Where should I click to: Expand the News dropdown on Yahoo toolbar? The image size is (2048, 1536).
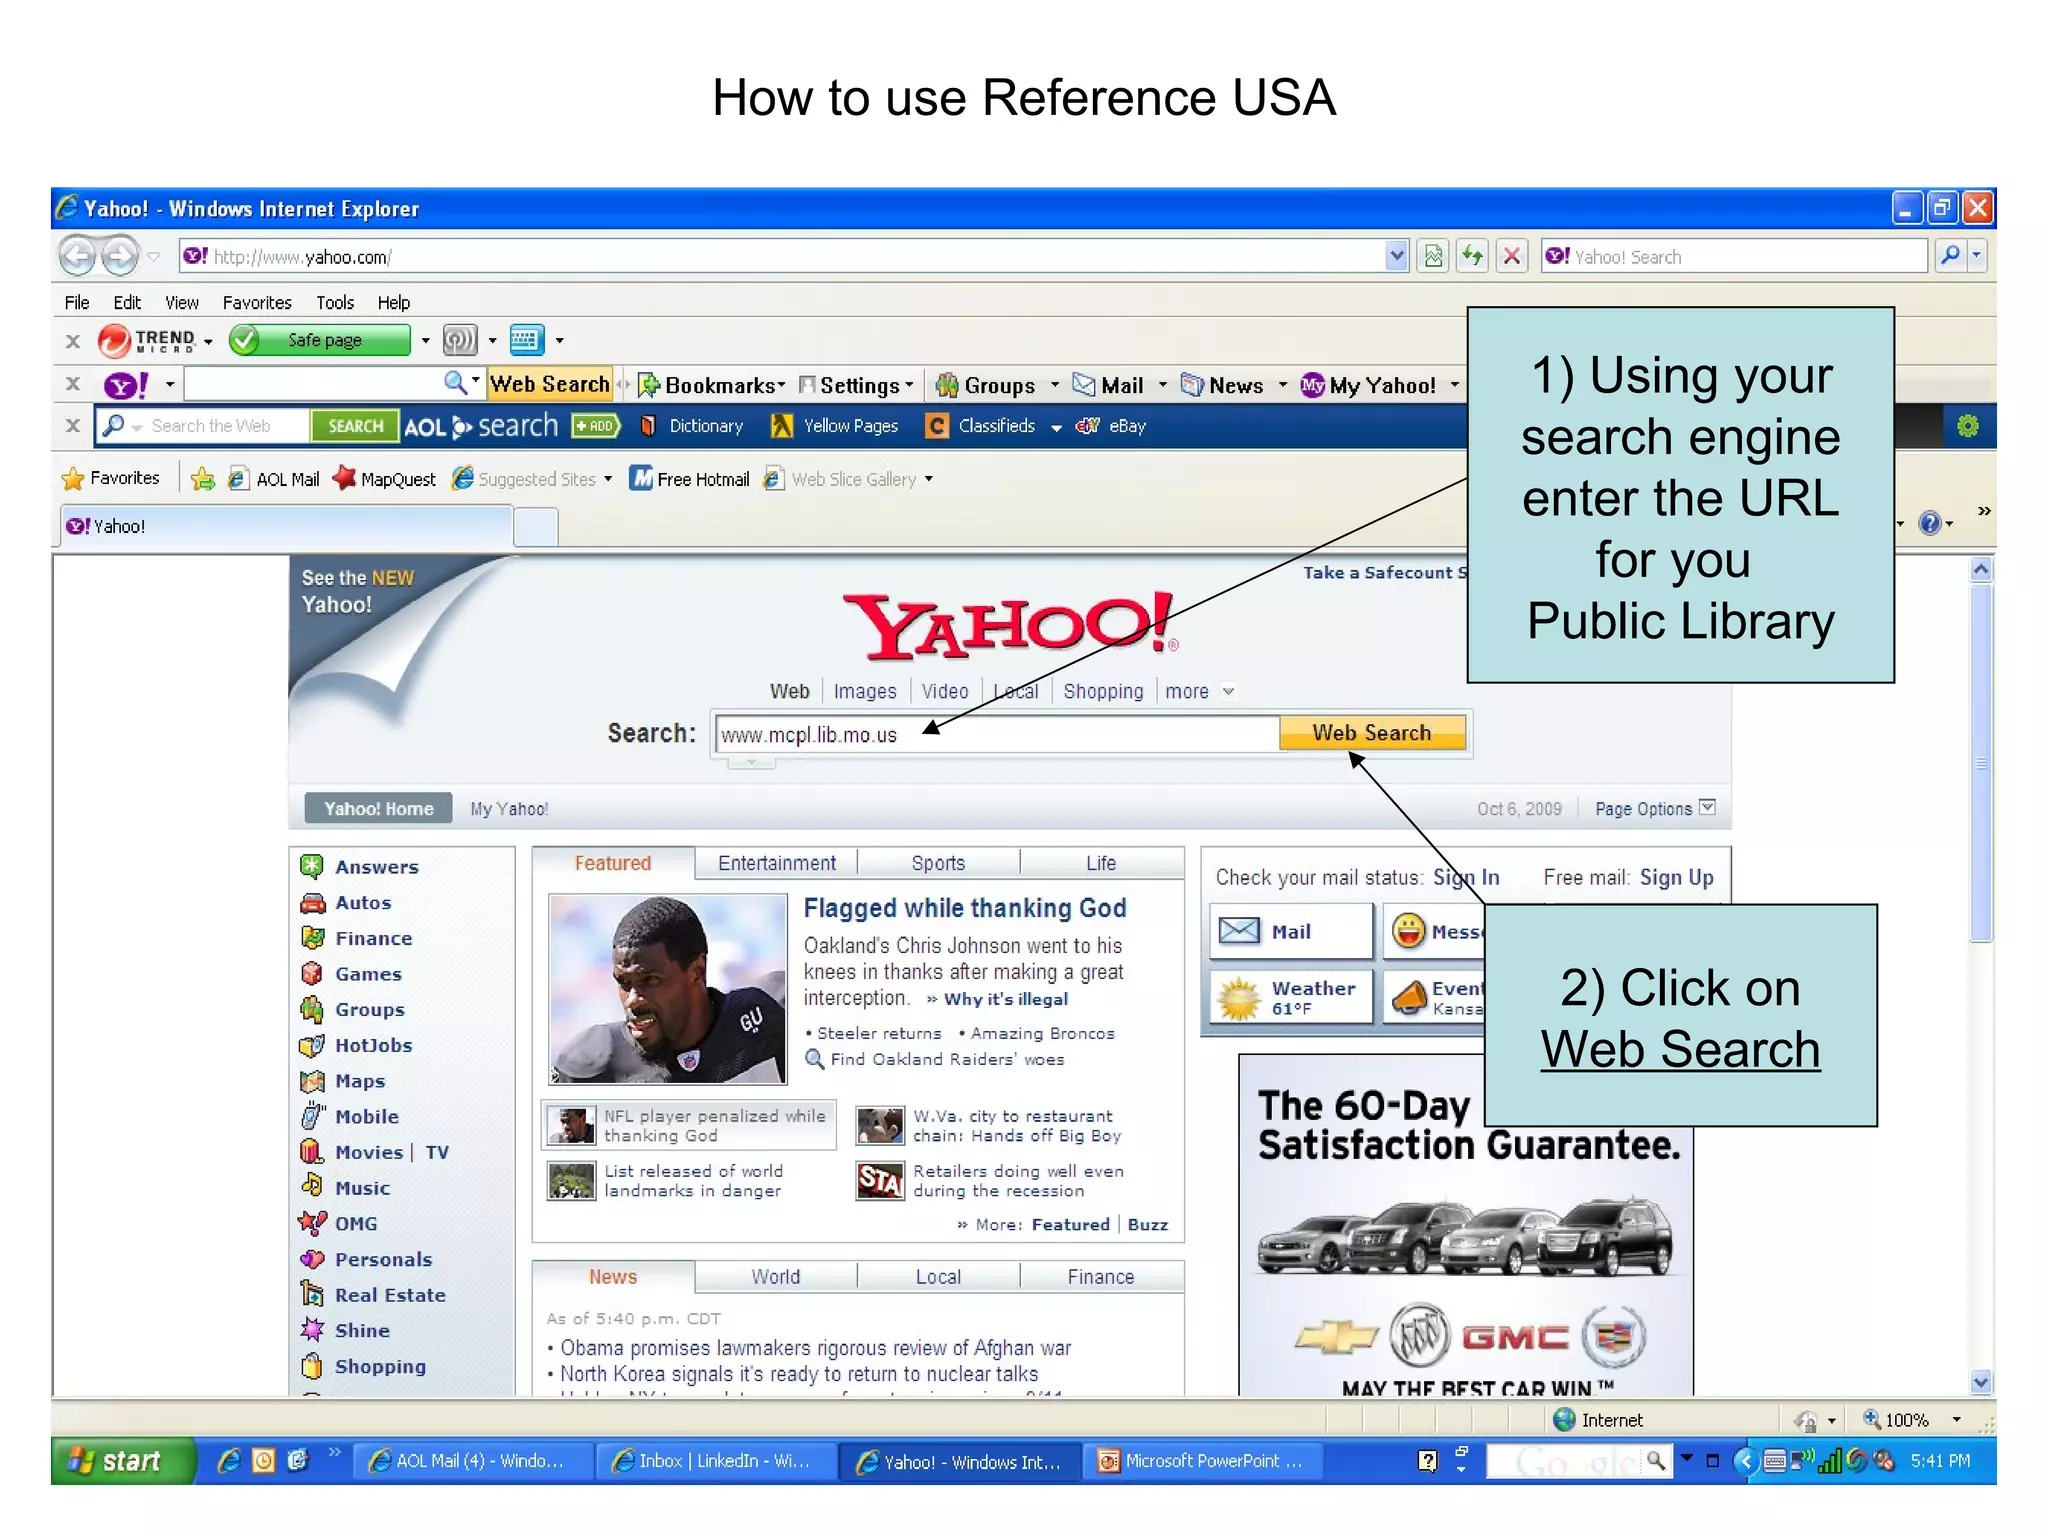click(x=1283, y=385)
